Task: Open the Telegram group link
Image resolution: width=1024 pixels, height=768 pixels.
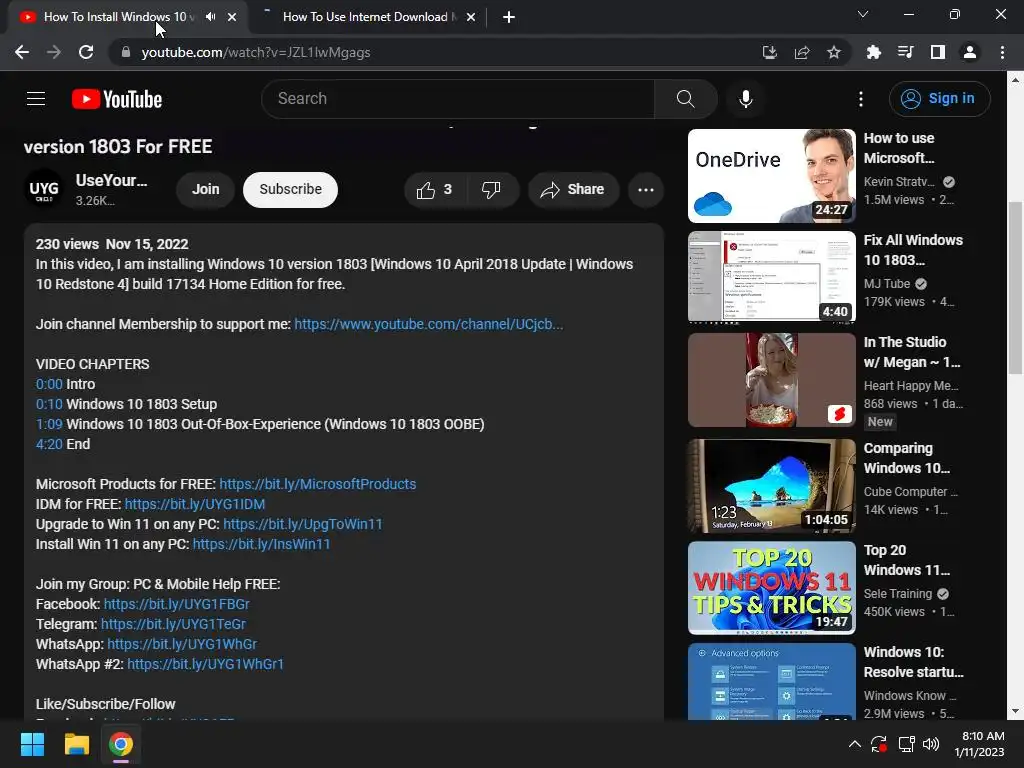Action: tap(173, 624)
